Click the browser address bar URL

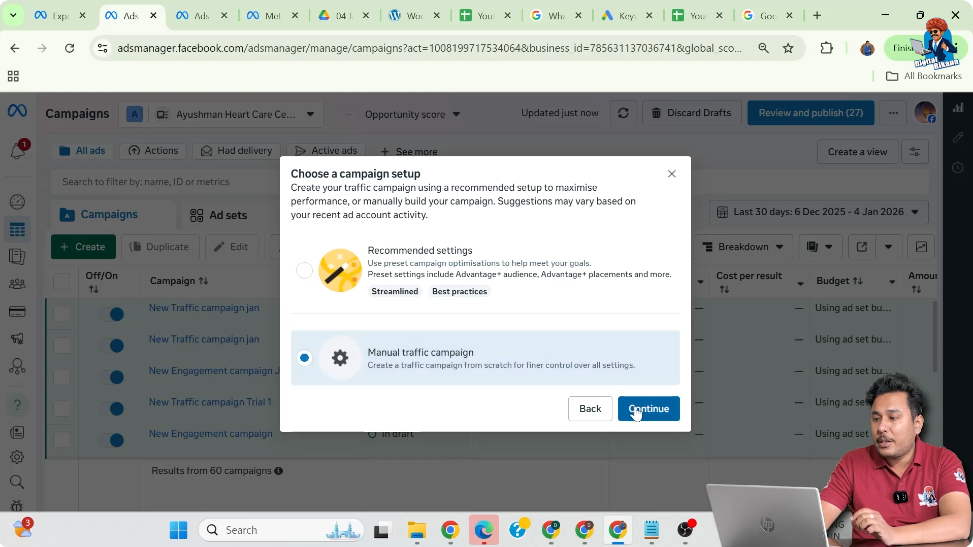[428, 48]
